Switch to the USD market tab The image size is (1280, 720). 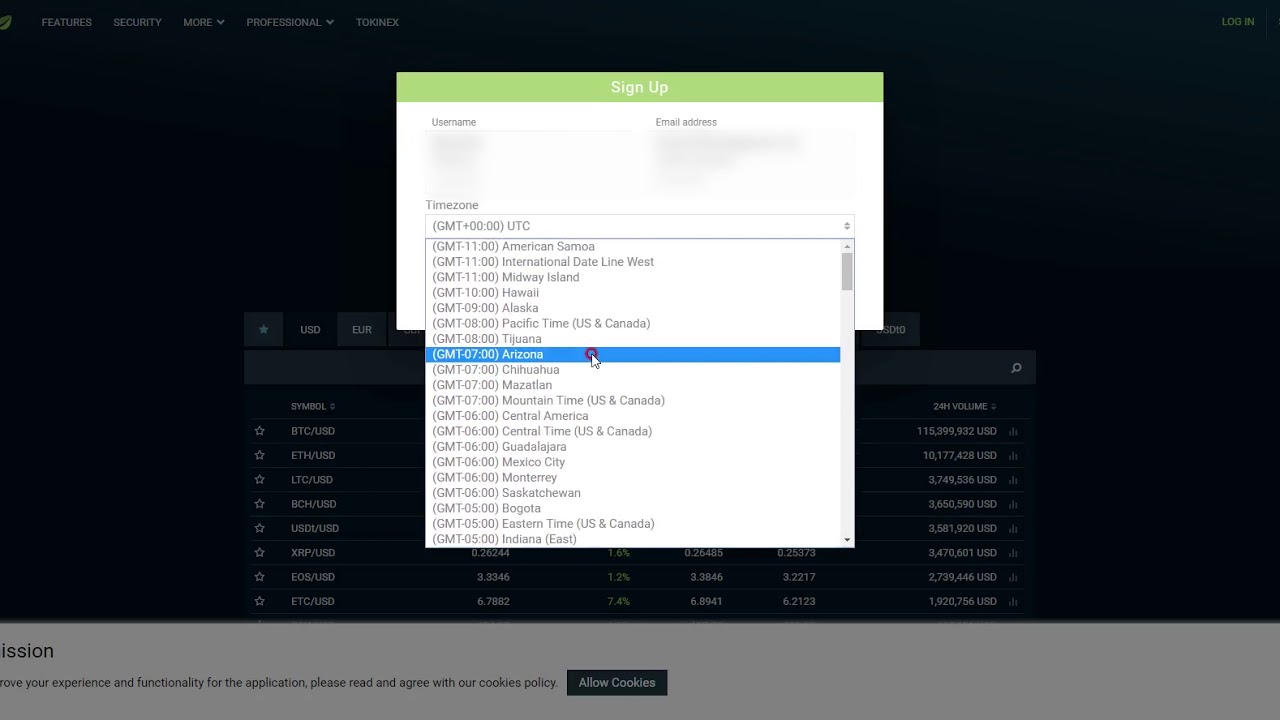coord(310,329)
